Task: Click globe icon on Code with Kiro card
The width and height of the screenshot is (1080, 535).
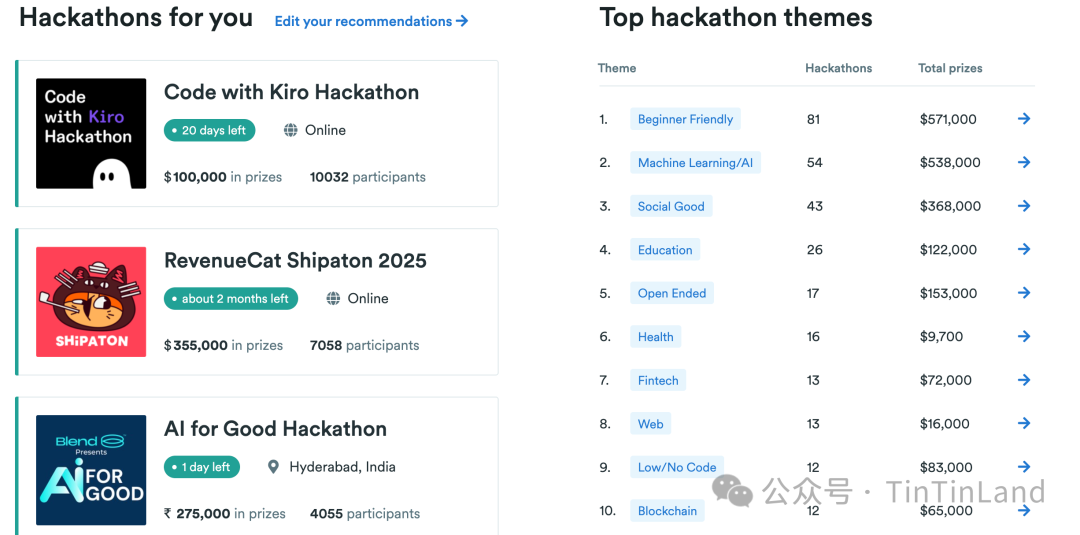Action: (291, 130)
